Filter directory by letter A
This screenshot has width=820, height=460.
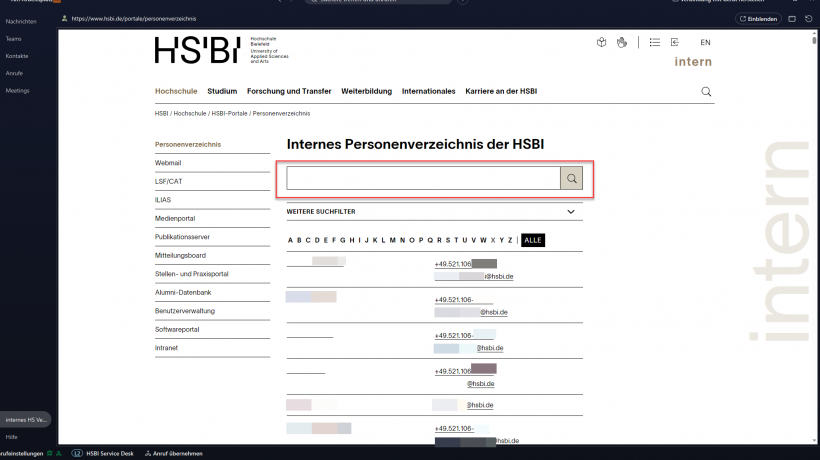tap(290, 240)
